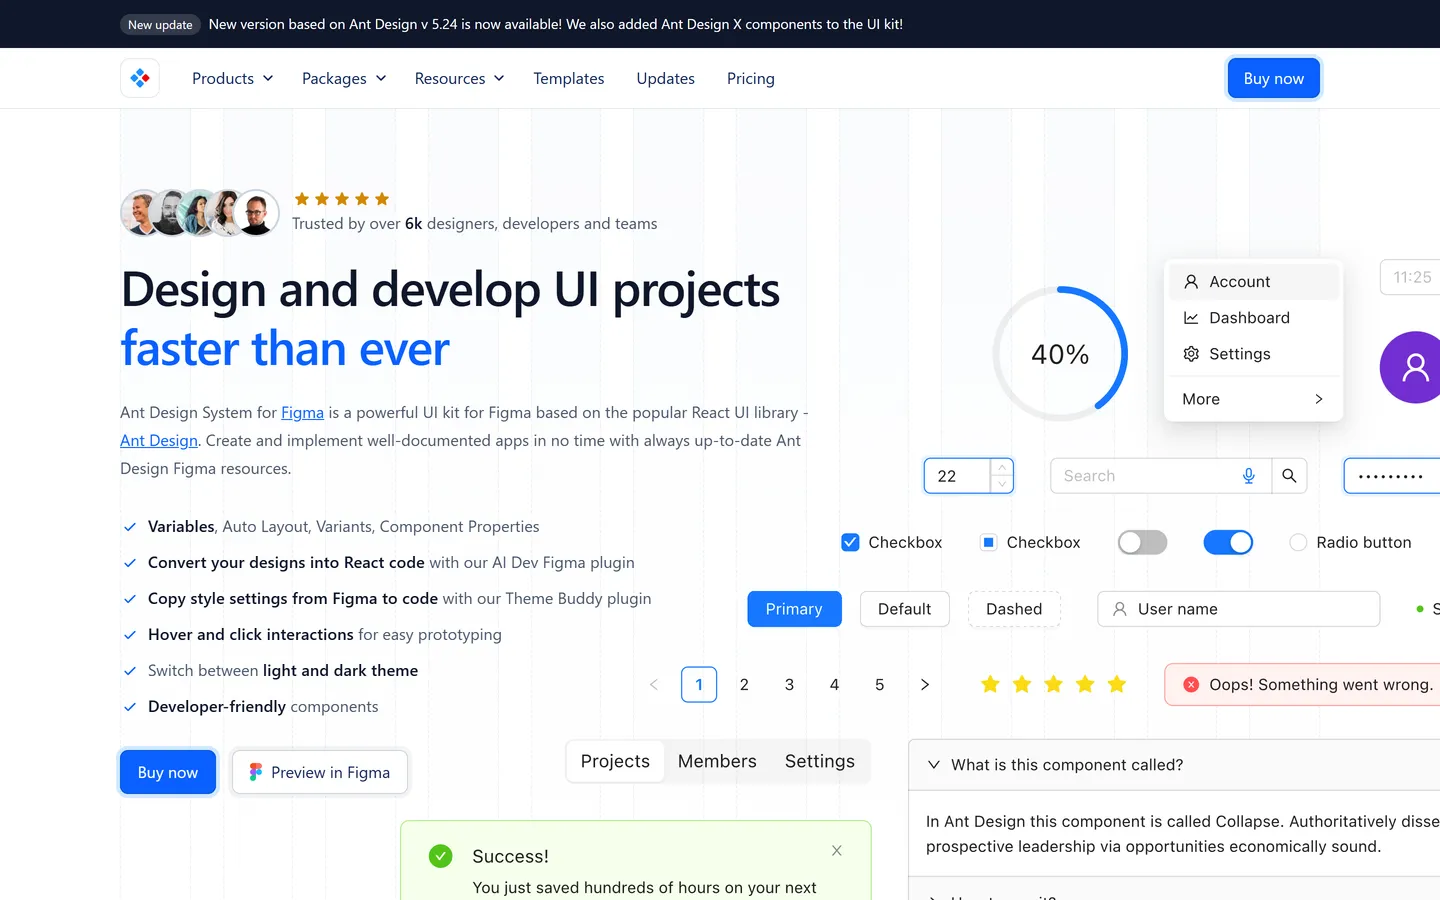Click the group of customer avatar photos
The width and height of the screenshot is (1440, 900).
200,212
